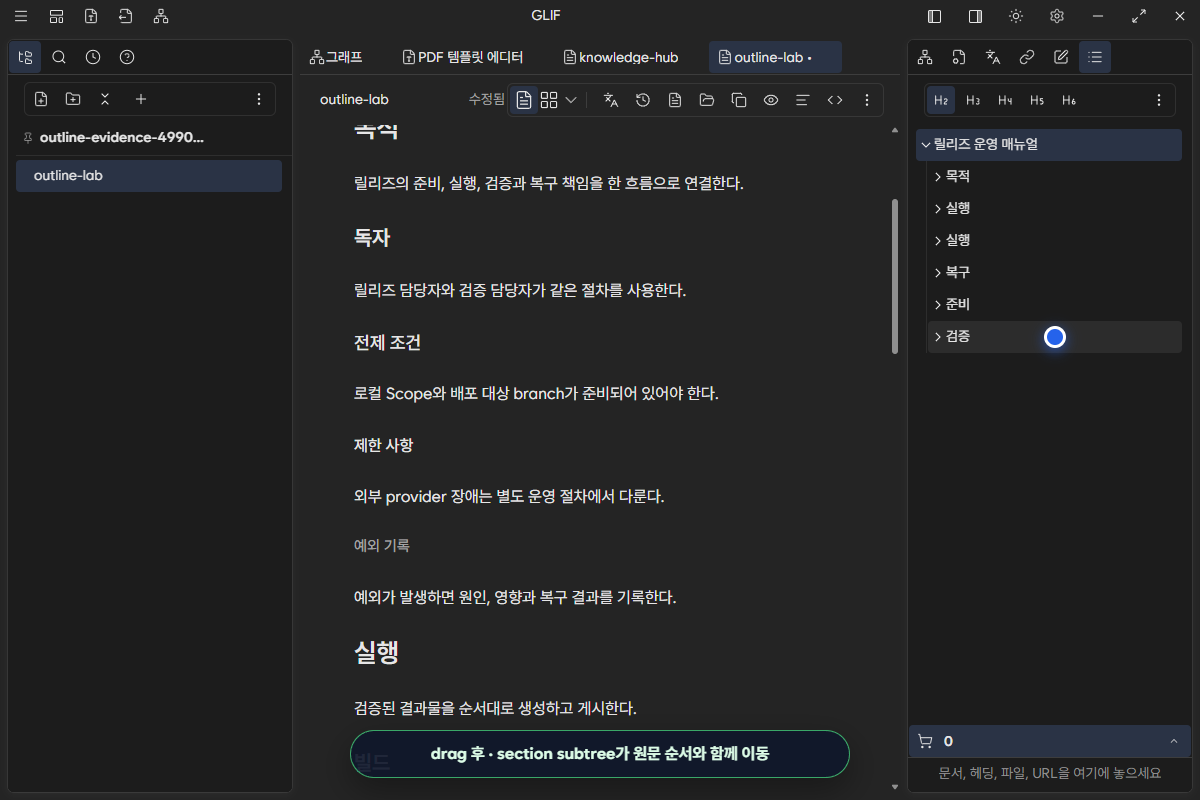Open the graph network icon in title bar
Screen dimensions: 1200x800
tap(161, 16)
